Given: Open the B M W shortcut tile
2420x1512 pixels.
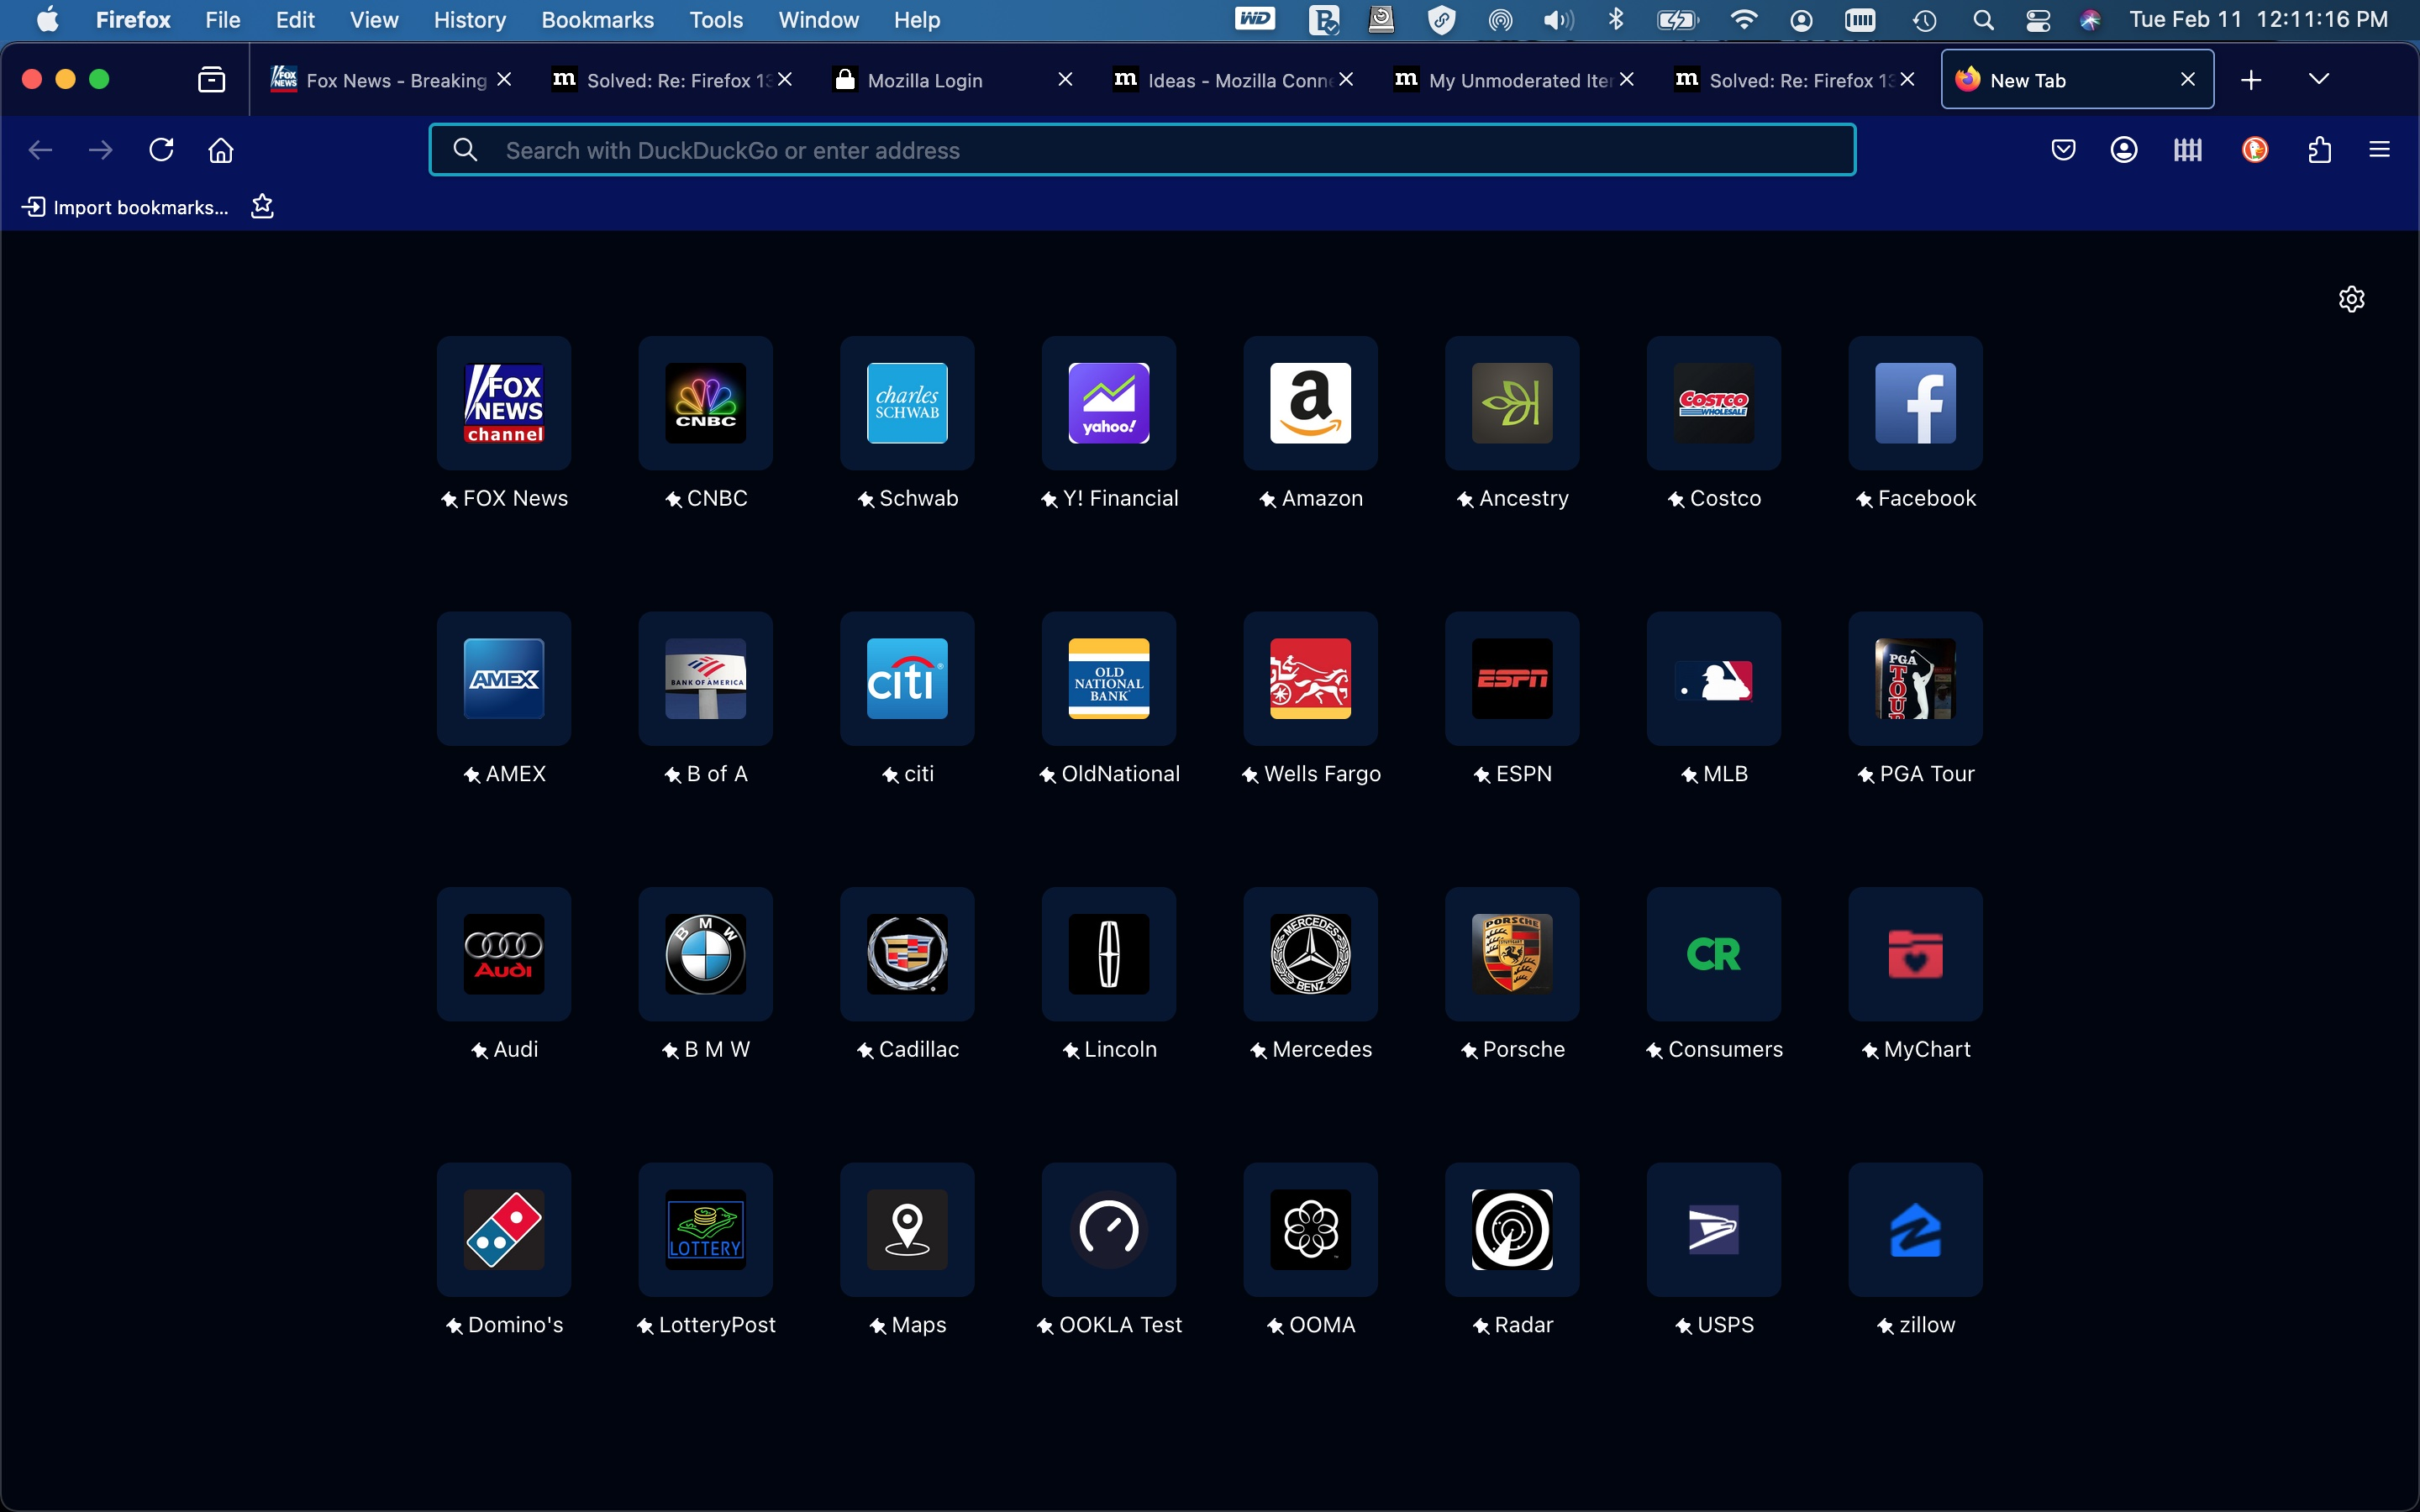Looking at the screenshot, I should pyautogui.click(x=705, y=954).
